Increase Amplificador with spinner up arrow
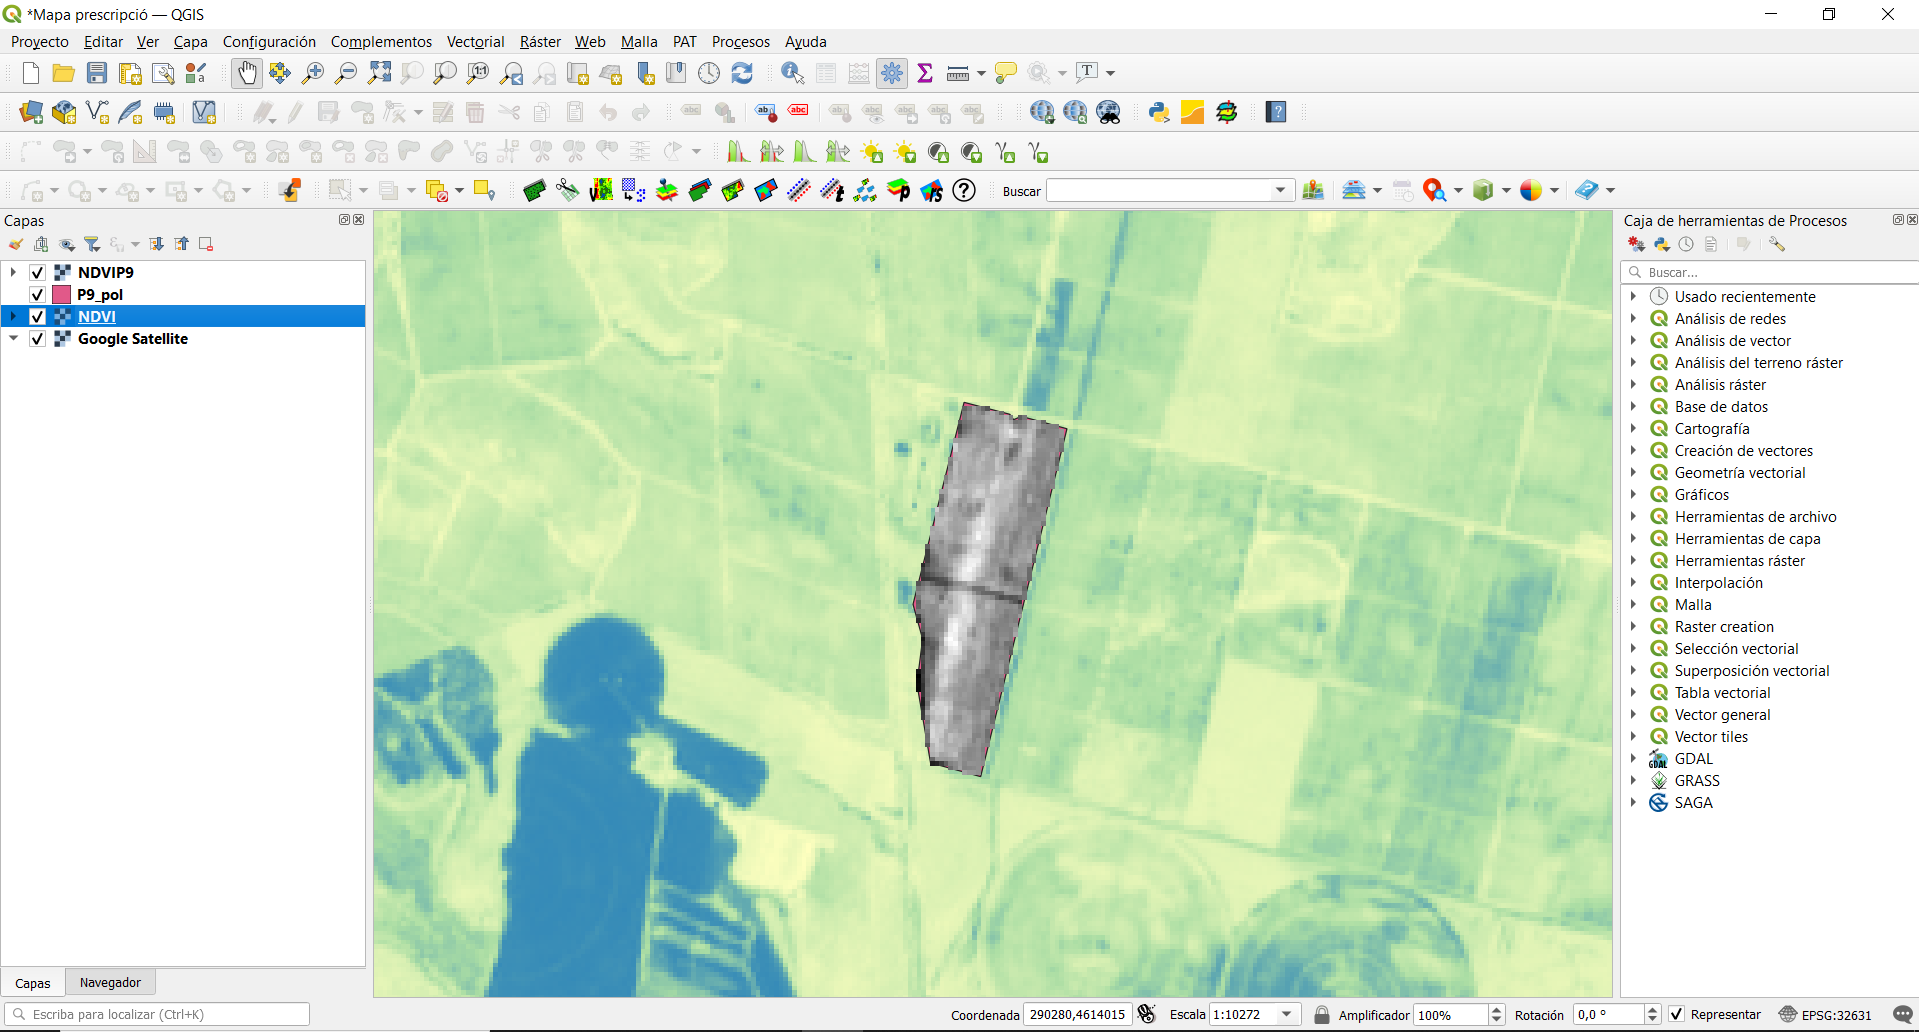Image resolution: width=1919 pixels, height=1032 pixels. click(x=1496, y=1010)
